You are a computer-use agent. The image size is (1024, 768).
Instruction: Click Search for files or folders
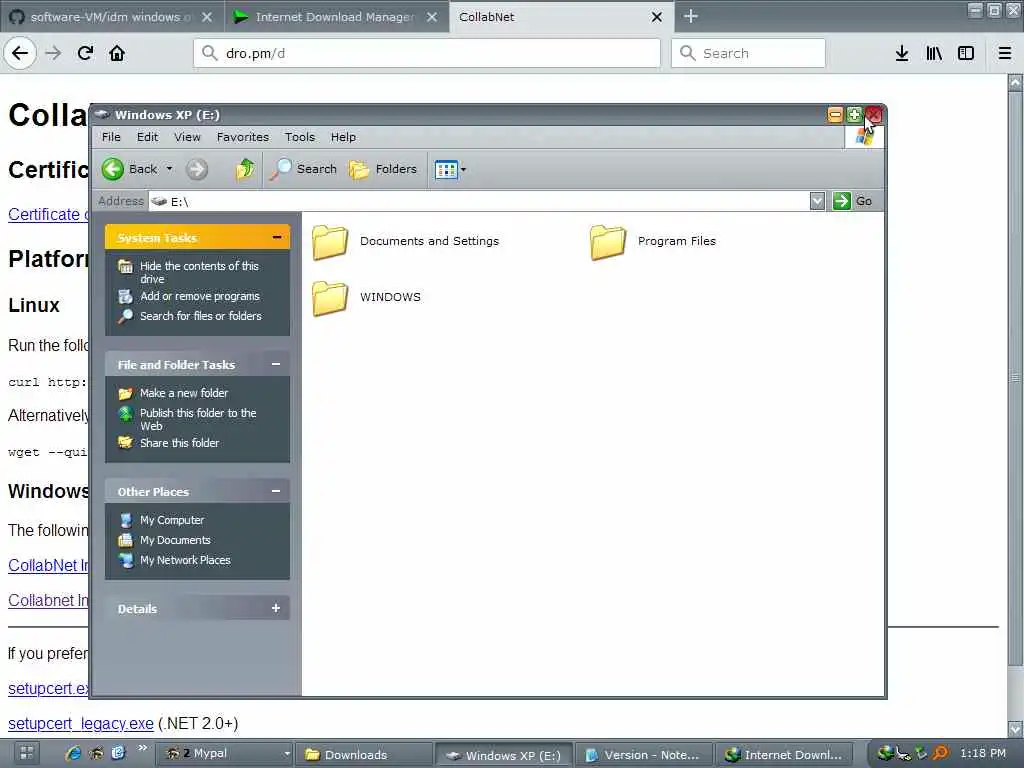[200, 315]
